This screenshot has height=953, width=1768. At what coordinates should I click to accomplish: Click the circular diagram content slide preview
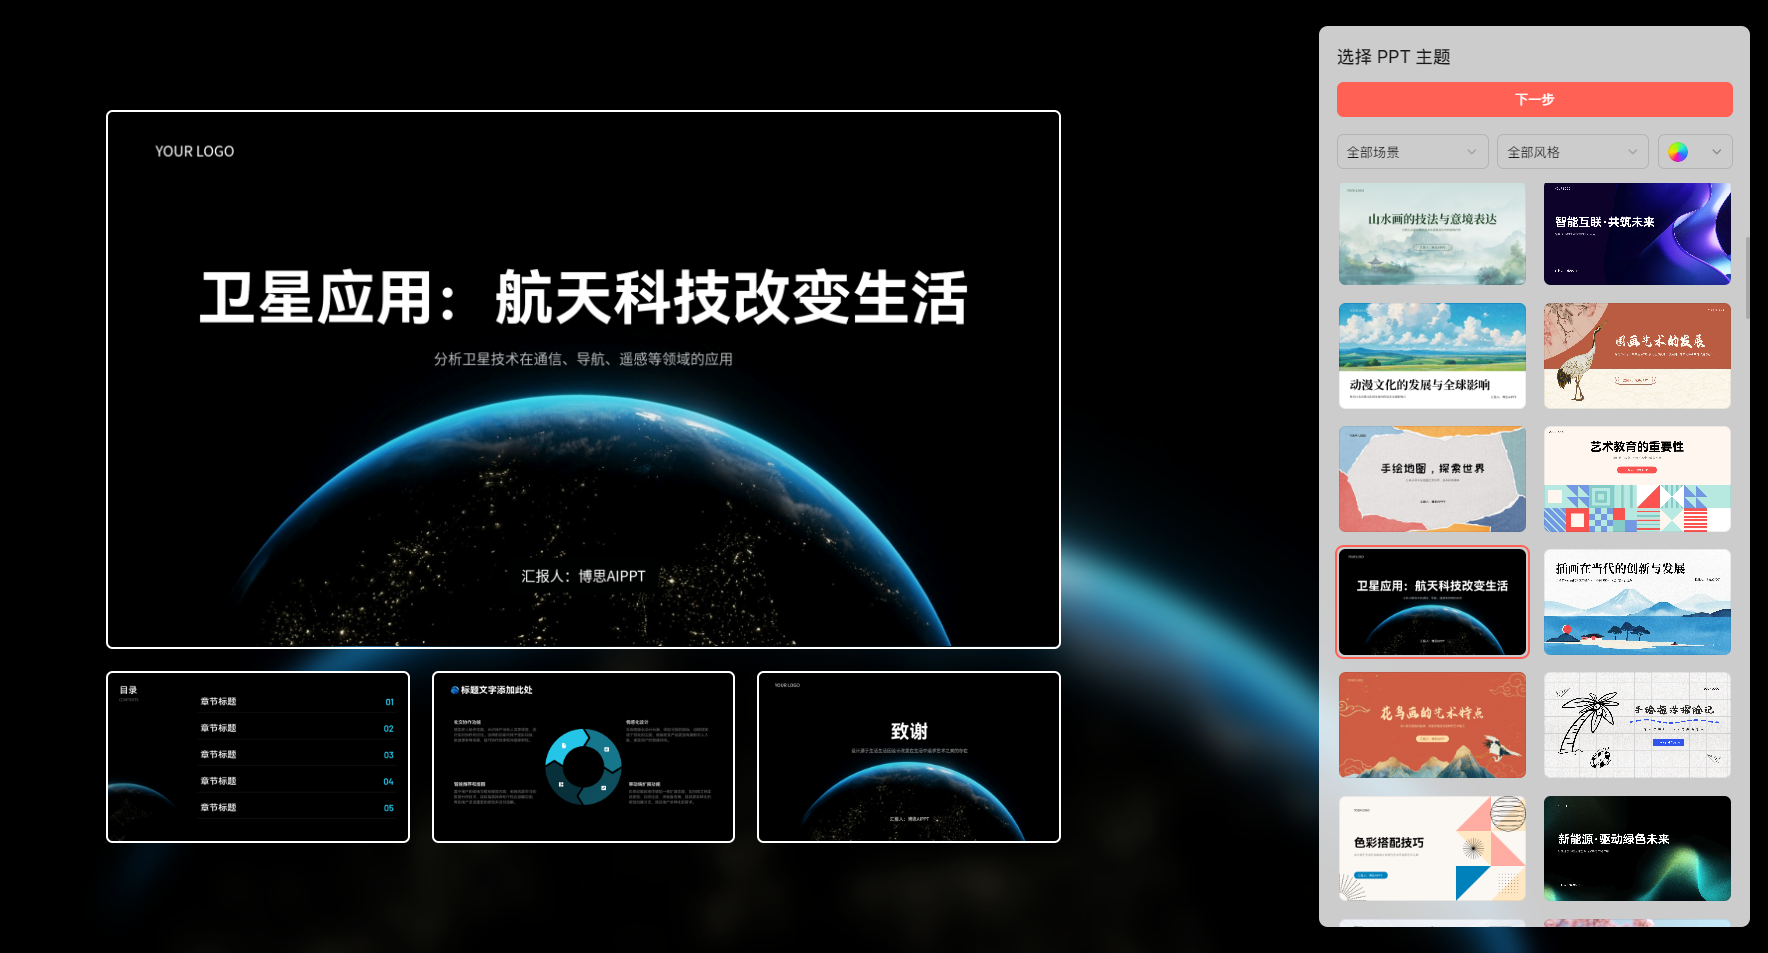(x=583, y=757)
